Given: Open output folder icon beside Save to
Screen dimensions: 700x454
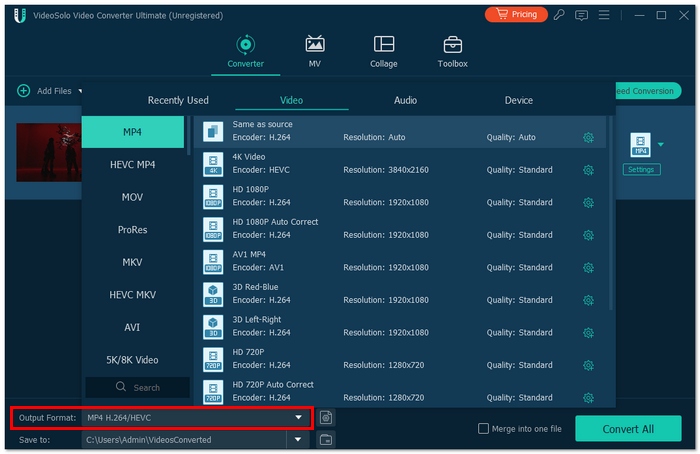Looking at the screenshot, I should tap(326, 440).
